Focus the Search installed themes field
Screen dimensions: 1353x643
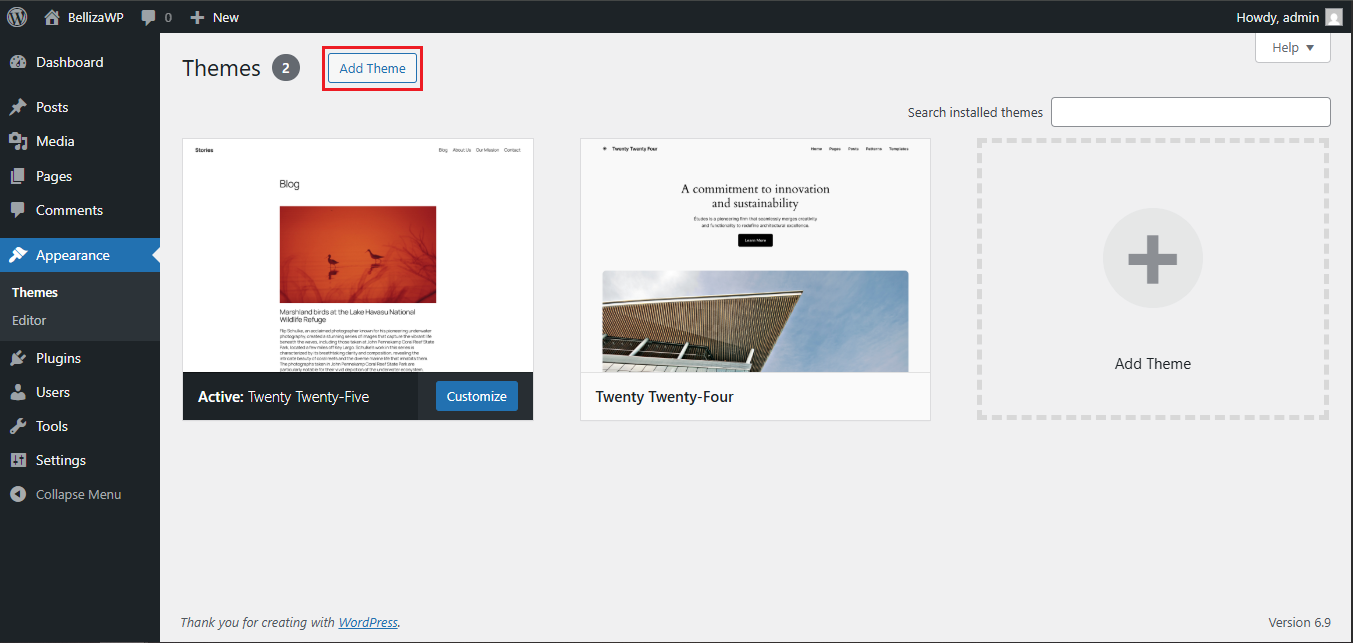tap(1190, 112)
